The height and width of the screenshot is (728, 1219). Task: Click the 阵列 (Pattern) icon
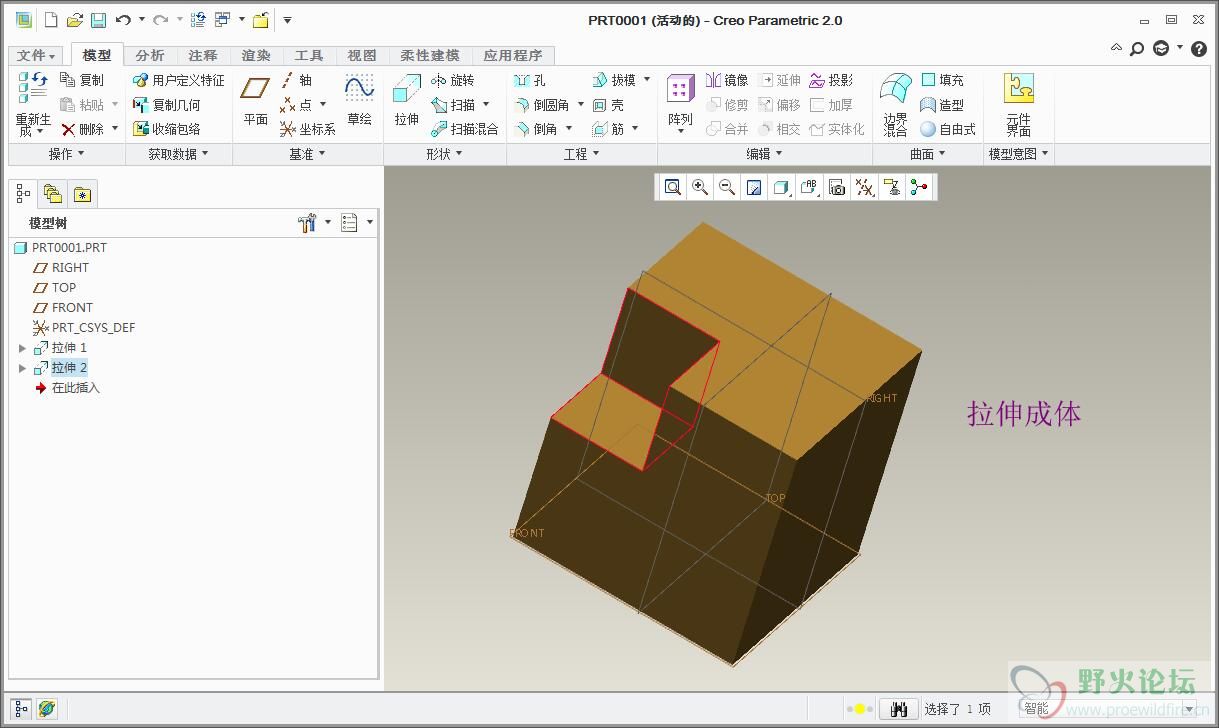point(680,101)
